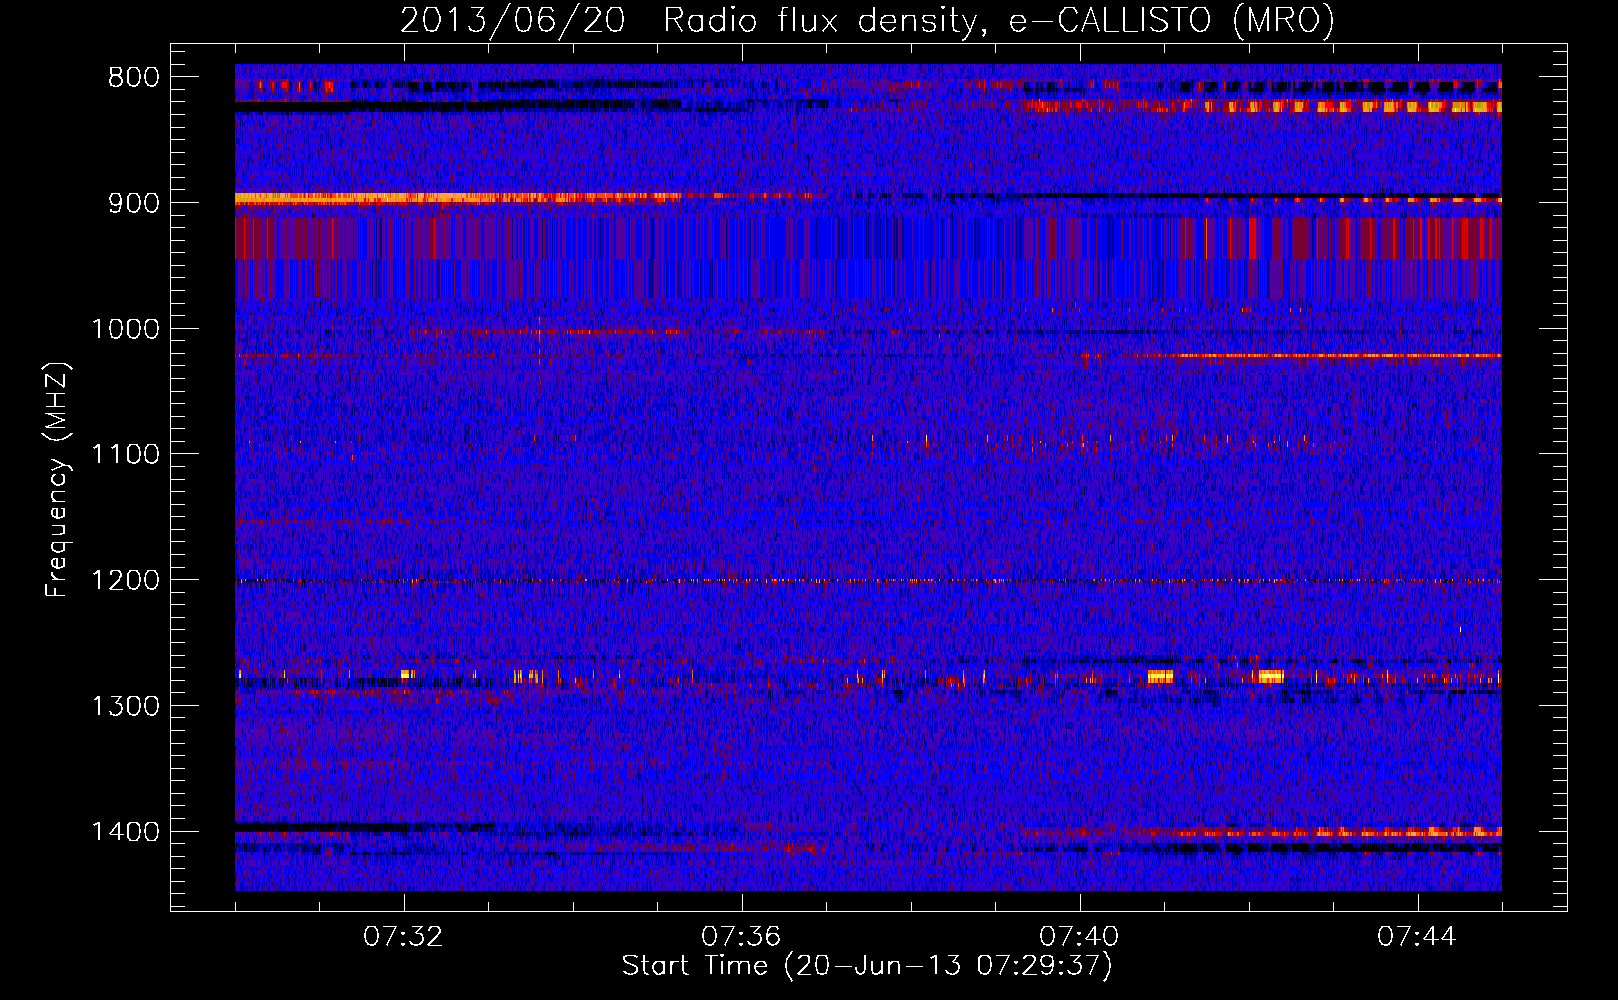Click the plot title 'Radio flux density, e-CALLISTO (MRO)'
Viewport: 1618px width, 1000px height.
(999, 20)
